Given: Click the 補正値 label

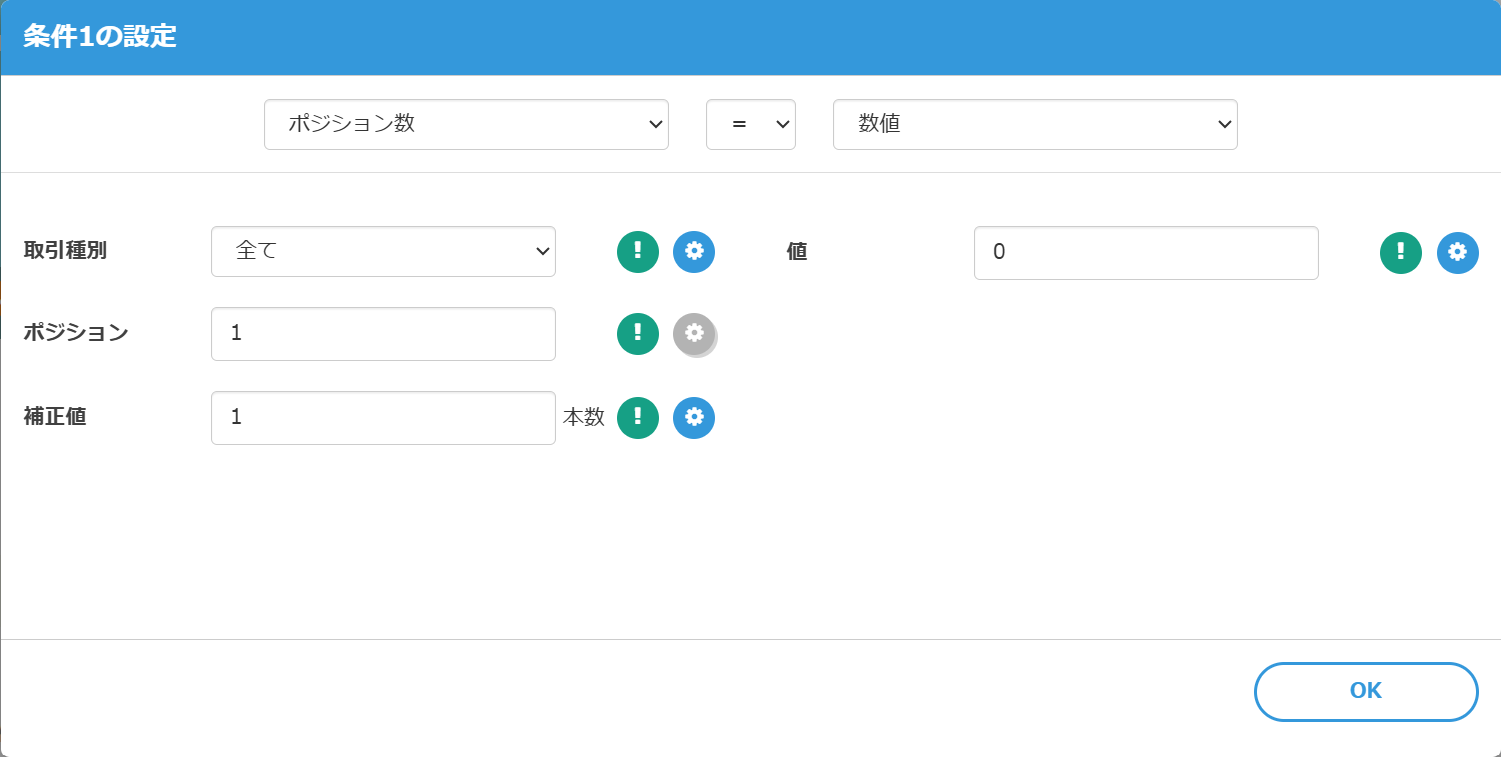Looking at the screenshot, I should tap(55, 417).
